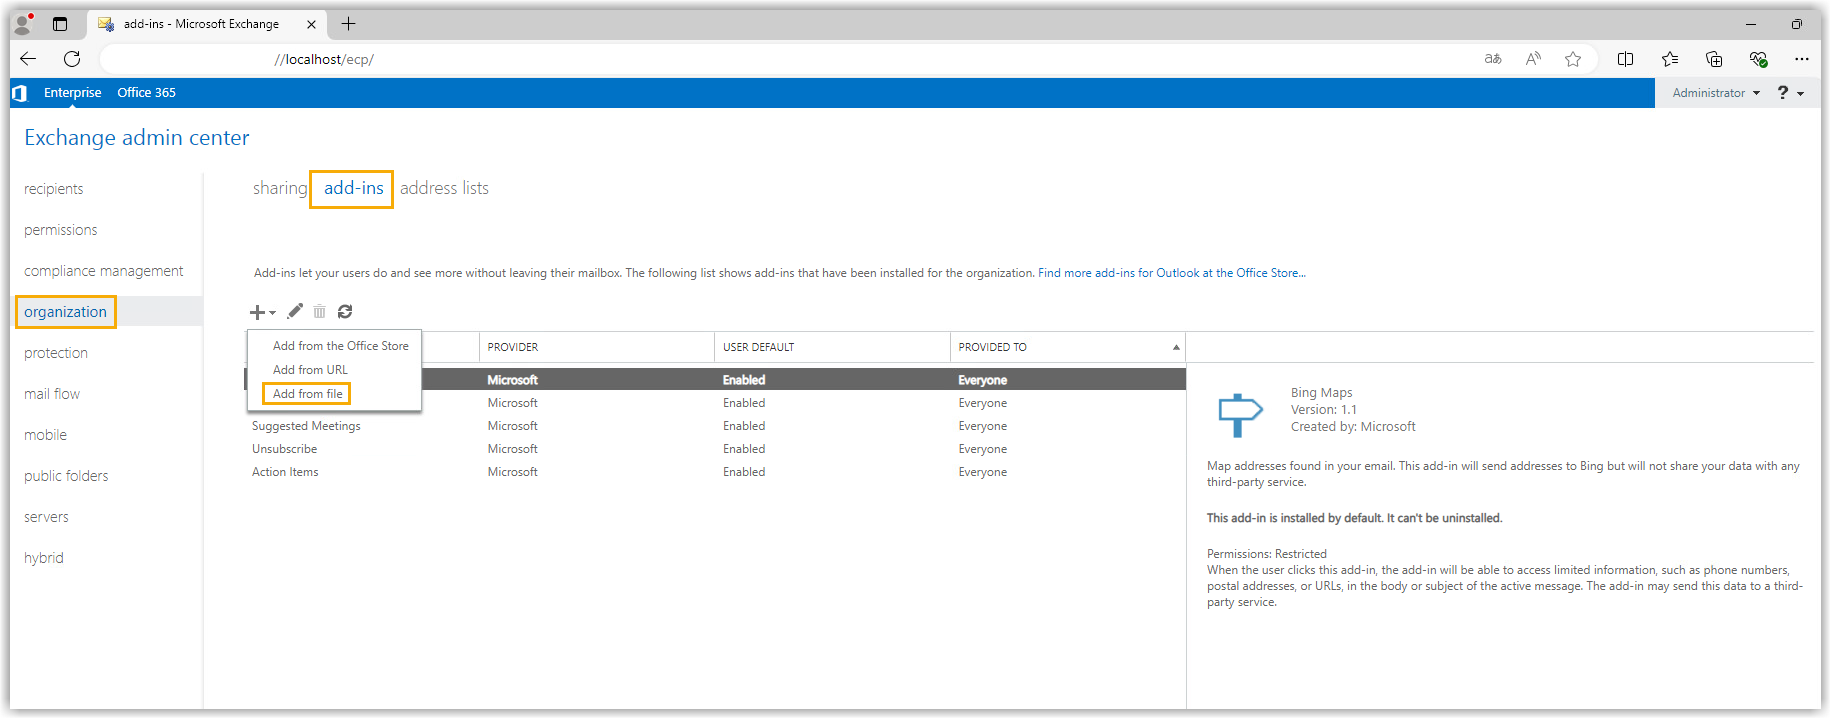Click the PROVIDER column header
Image resolution: width=1831 pixels, height=719 pixels.
pos(596,347)
